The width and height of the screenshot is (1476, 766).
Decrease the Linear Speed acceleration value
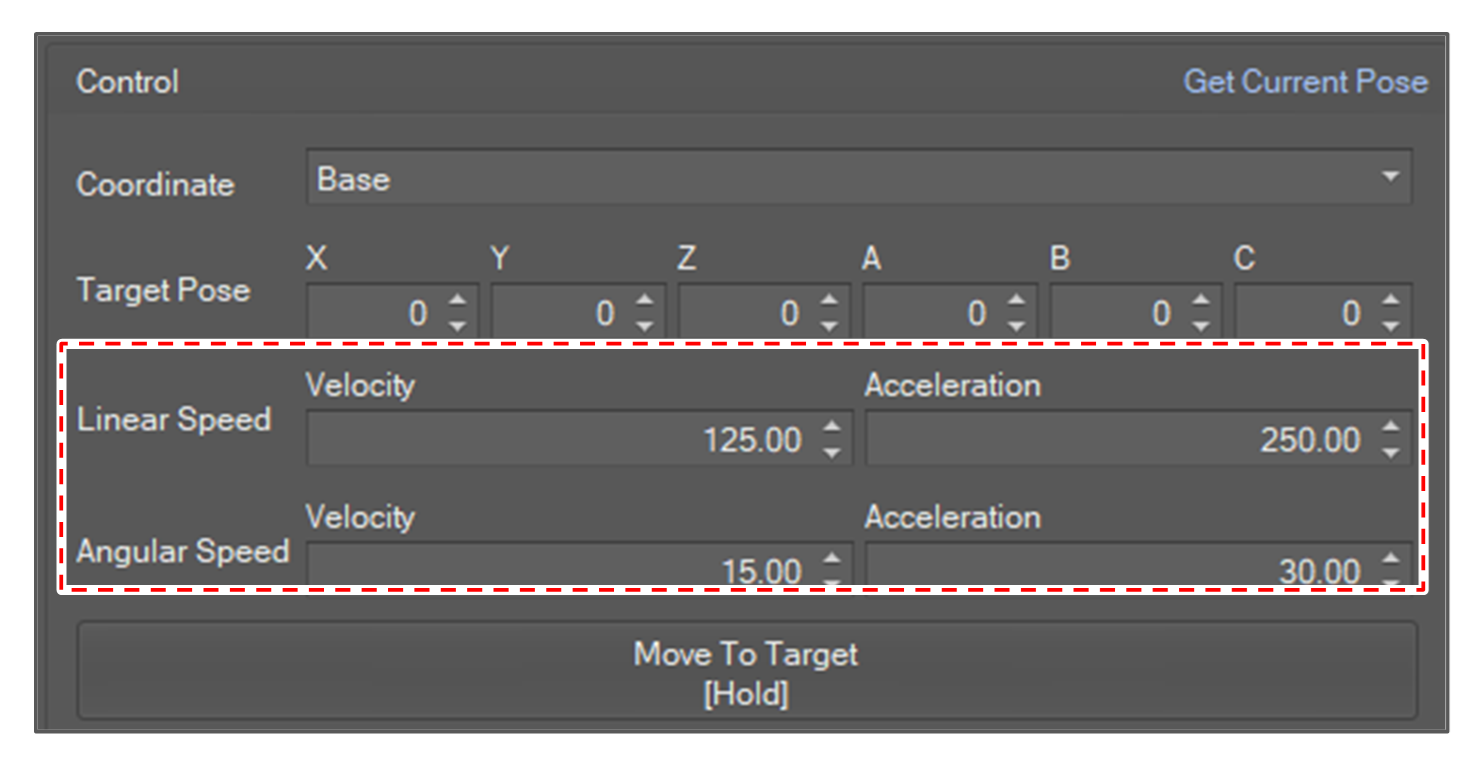click(1390, 452)
